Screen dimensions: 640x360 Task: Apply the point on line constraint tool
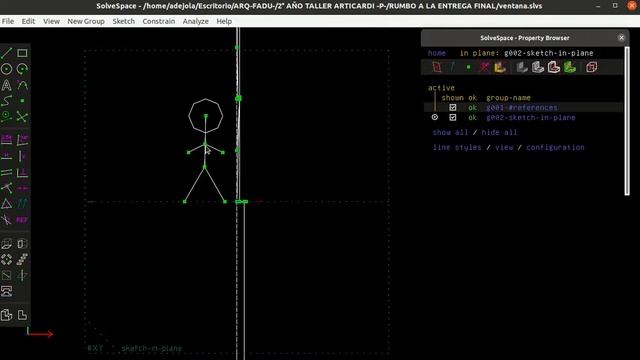click(7, 188)
